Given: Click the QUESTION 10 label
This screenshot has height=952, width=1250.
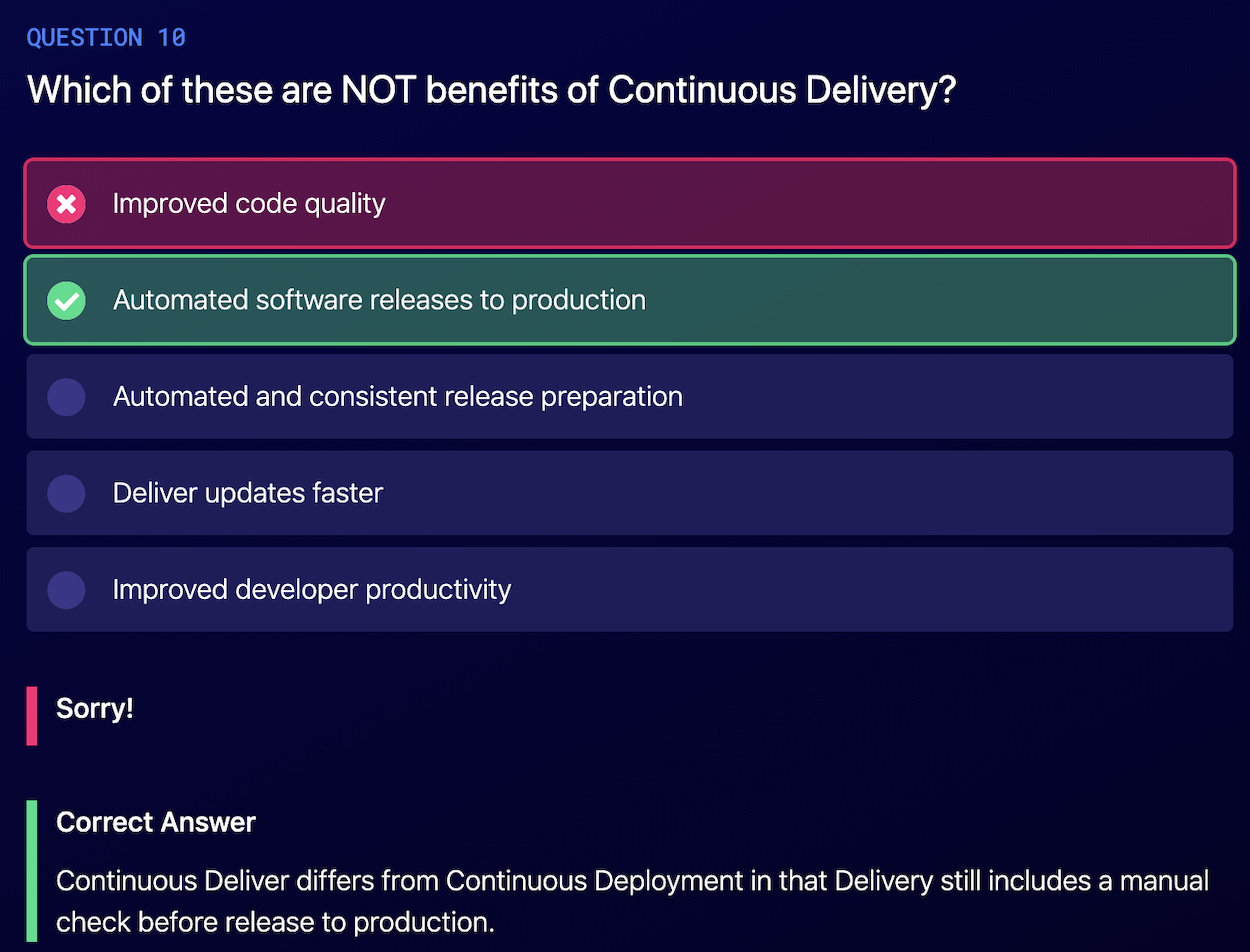Looking at the screenshot, I should pyautogui.click(x=106, y=38).
